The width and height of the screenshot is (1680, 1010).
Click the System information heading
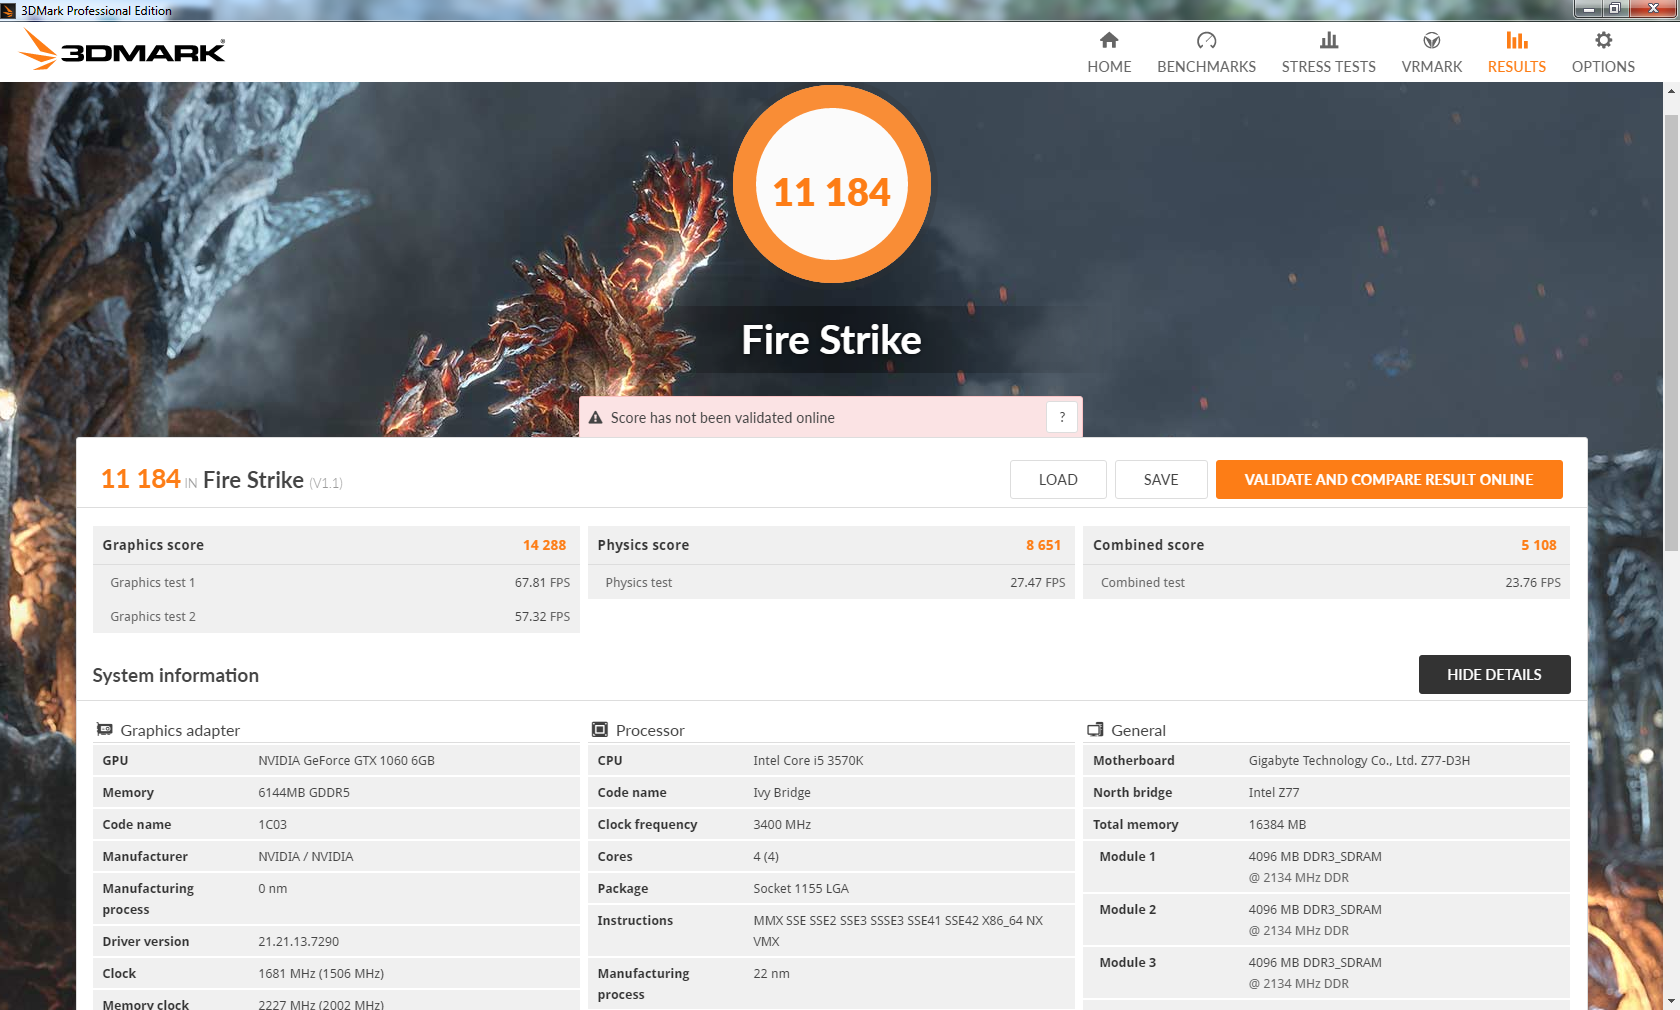(x=176, y=675)
